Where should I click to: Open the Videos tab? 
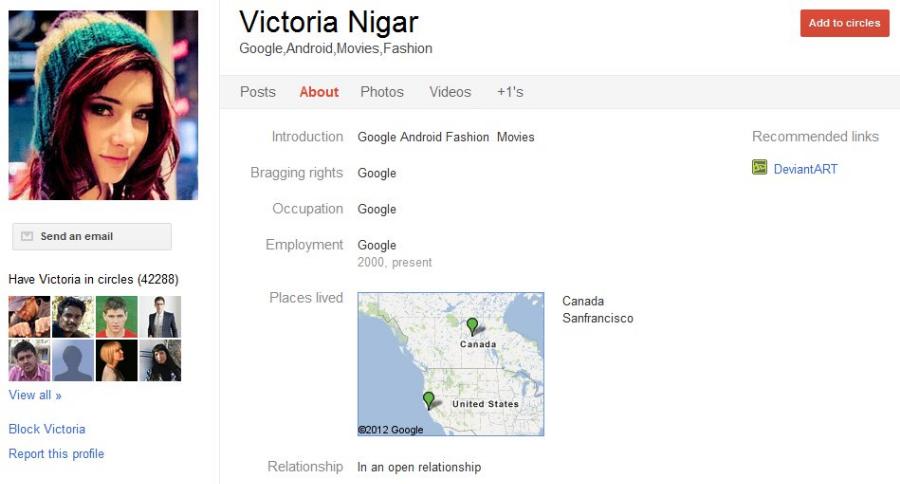point(450,92)
